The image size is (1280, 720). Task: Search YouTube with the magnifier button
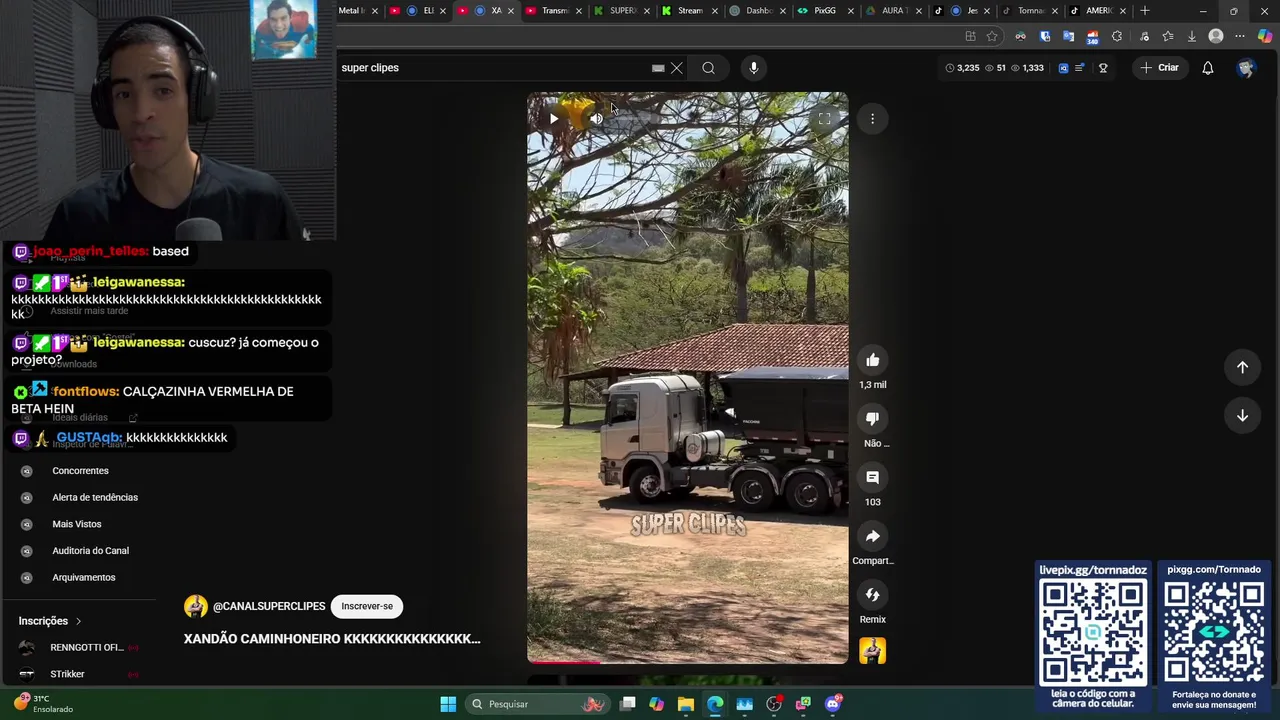tap(708, 68)
